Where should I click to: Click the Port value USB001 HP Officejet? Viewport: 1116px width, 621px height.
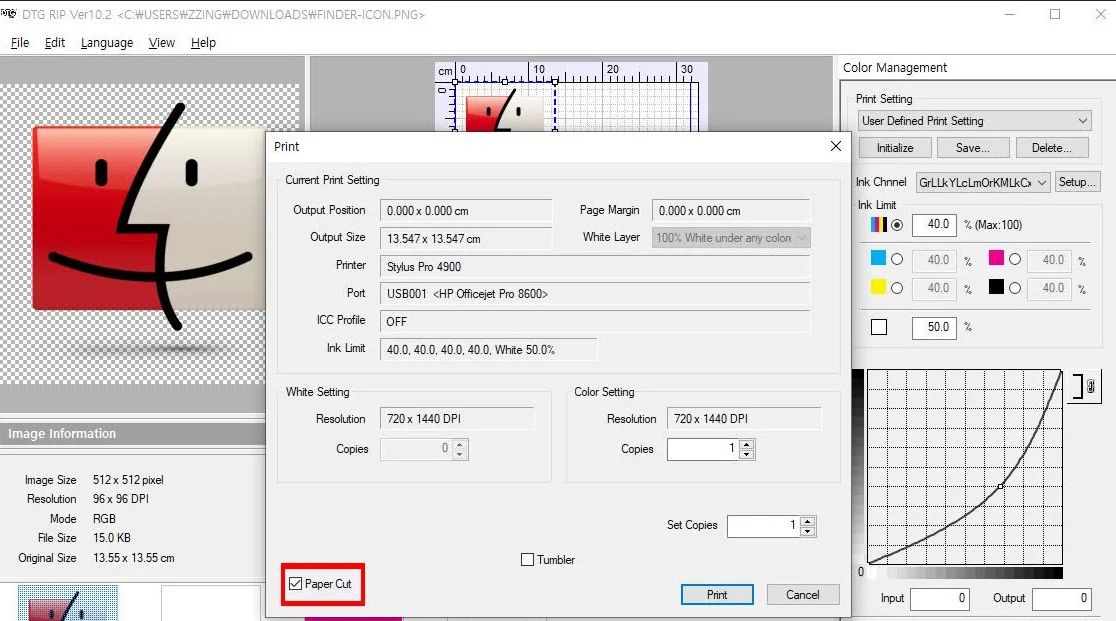pos(595,294)
